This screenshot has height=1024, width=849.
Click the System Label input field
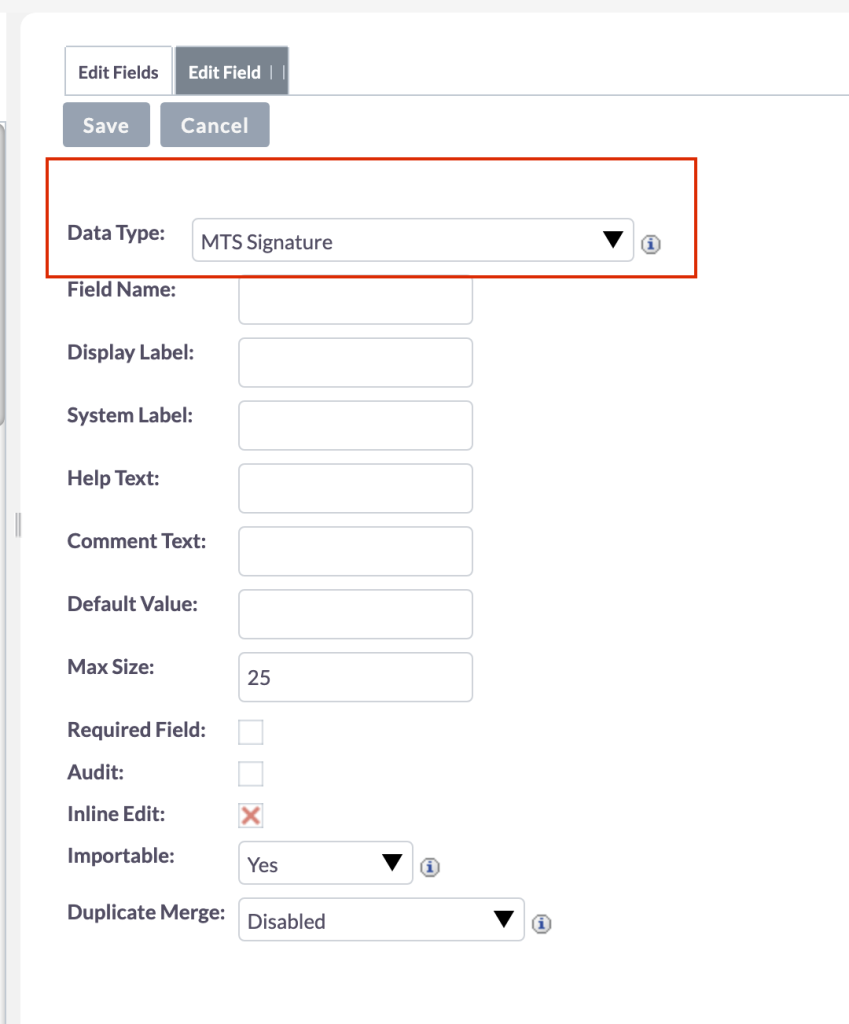(x=355, y=425)
